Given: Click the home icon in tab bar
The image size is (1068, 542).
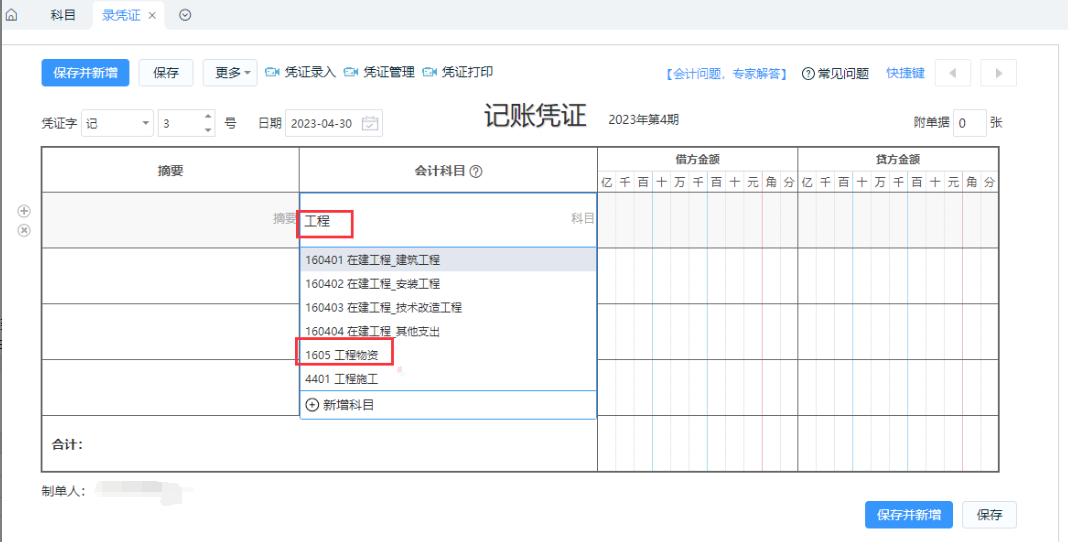Looking at the screenshot, I should click(11, 16).
